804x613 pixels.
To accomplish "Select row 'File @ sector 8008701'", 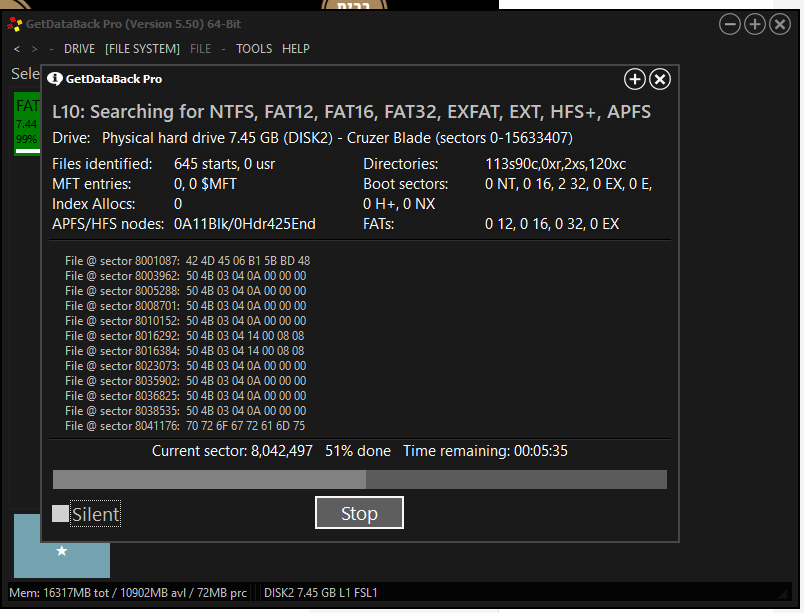I will 186,306.
